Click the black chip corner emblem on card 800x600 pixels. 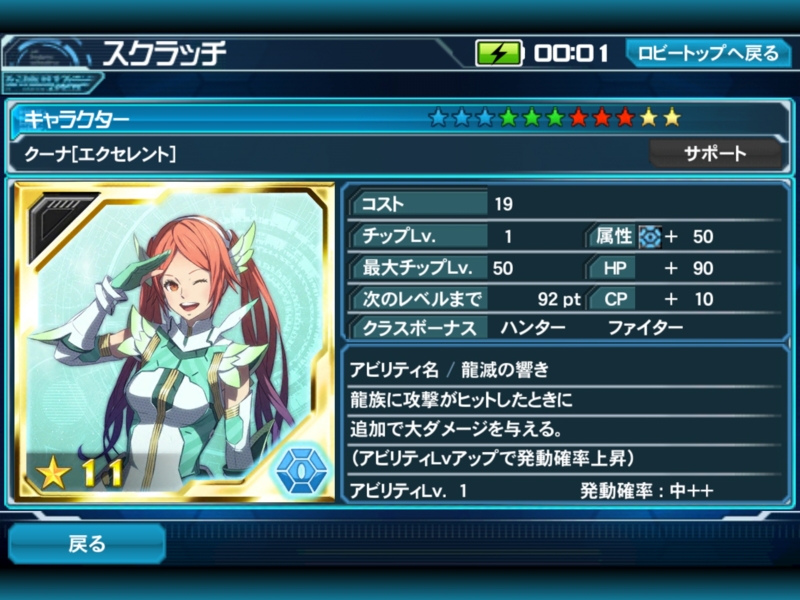coord(58,222)
